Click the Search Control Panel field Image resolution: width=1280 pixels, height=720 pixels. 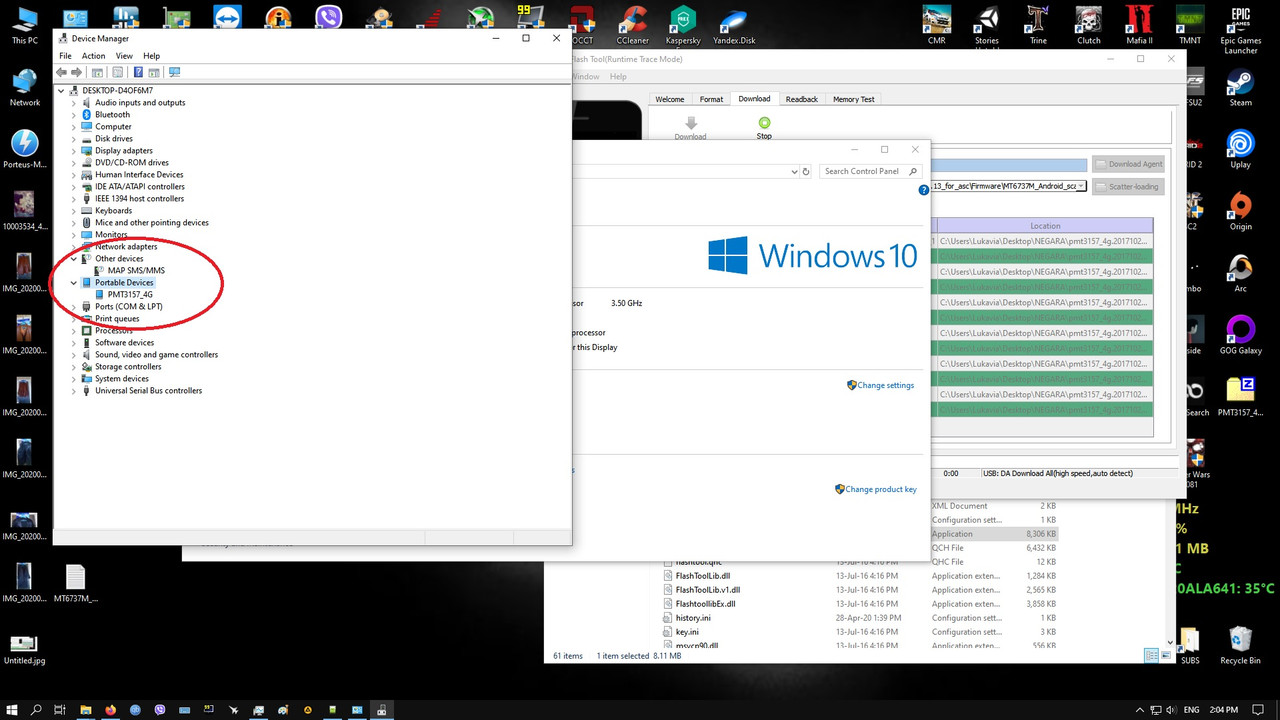871,172
